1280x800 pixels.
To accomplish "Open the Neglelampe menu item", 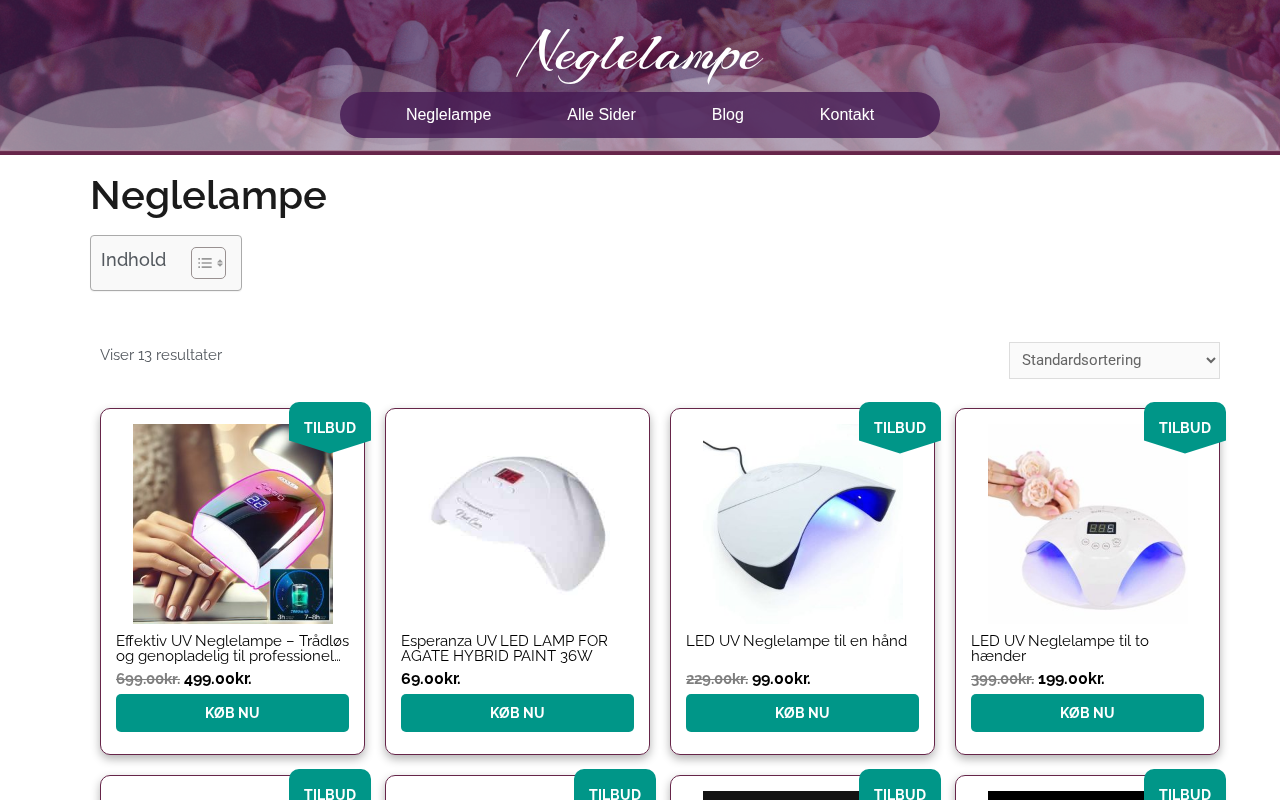I will pos(448,115).
